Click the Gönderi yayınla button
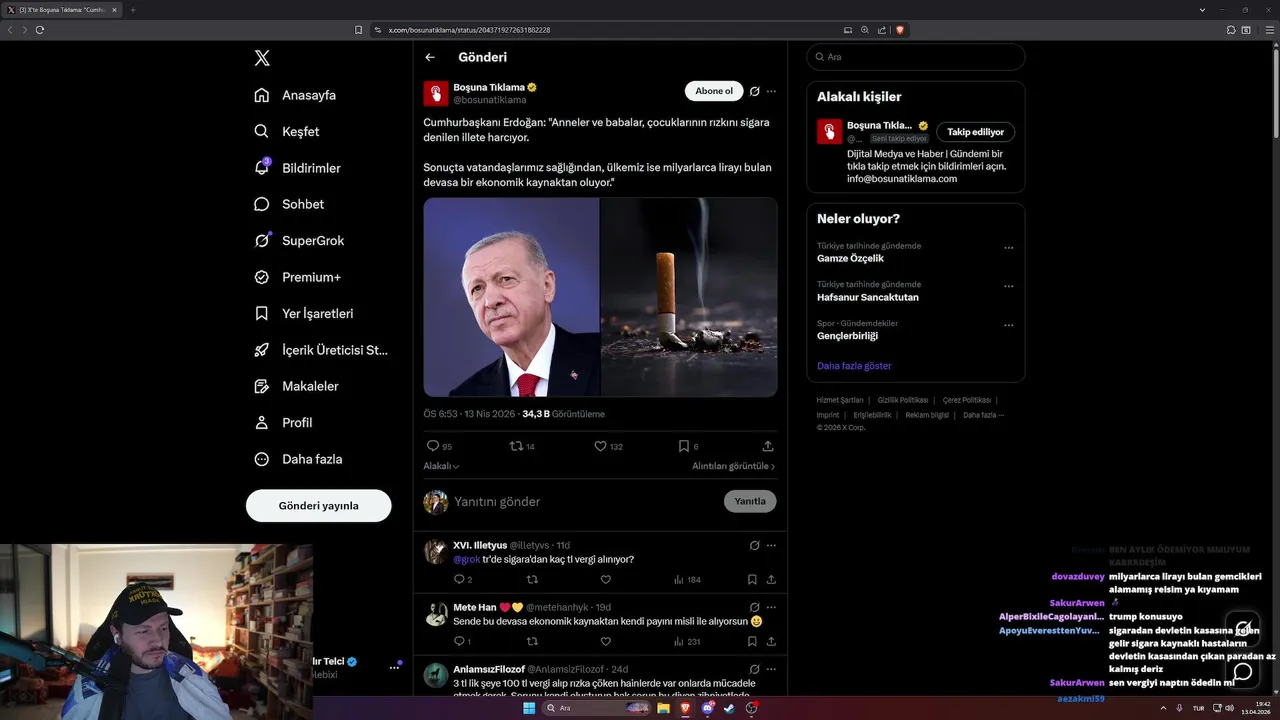This screenshot has width=1280, height=720. 318,506
